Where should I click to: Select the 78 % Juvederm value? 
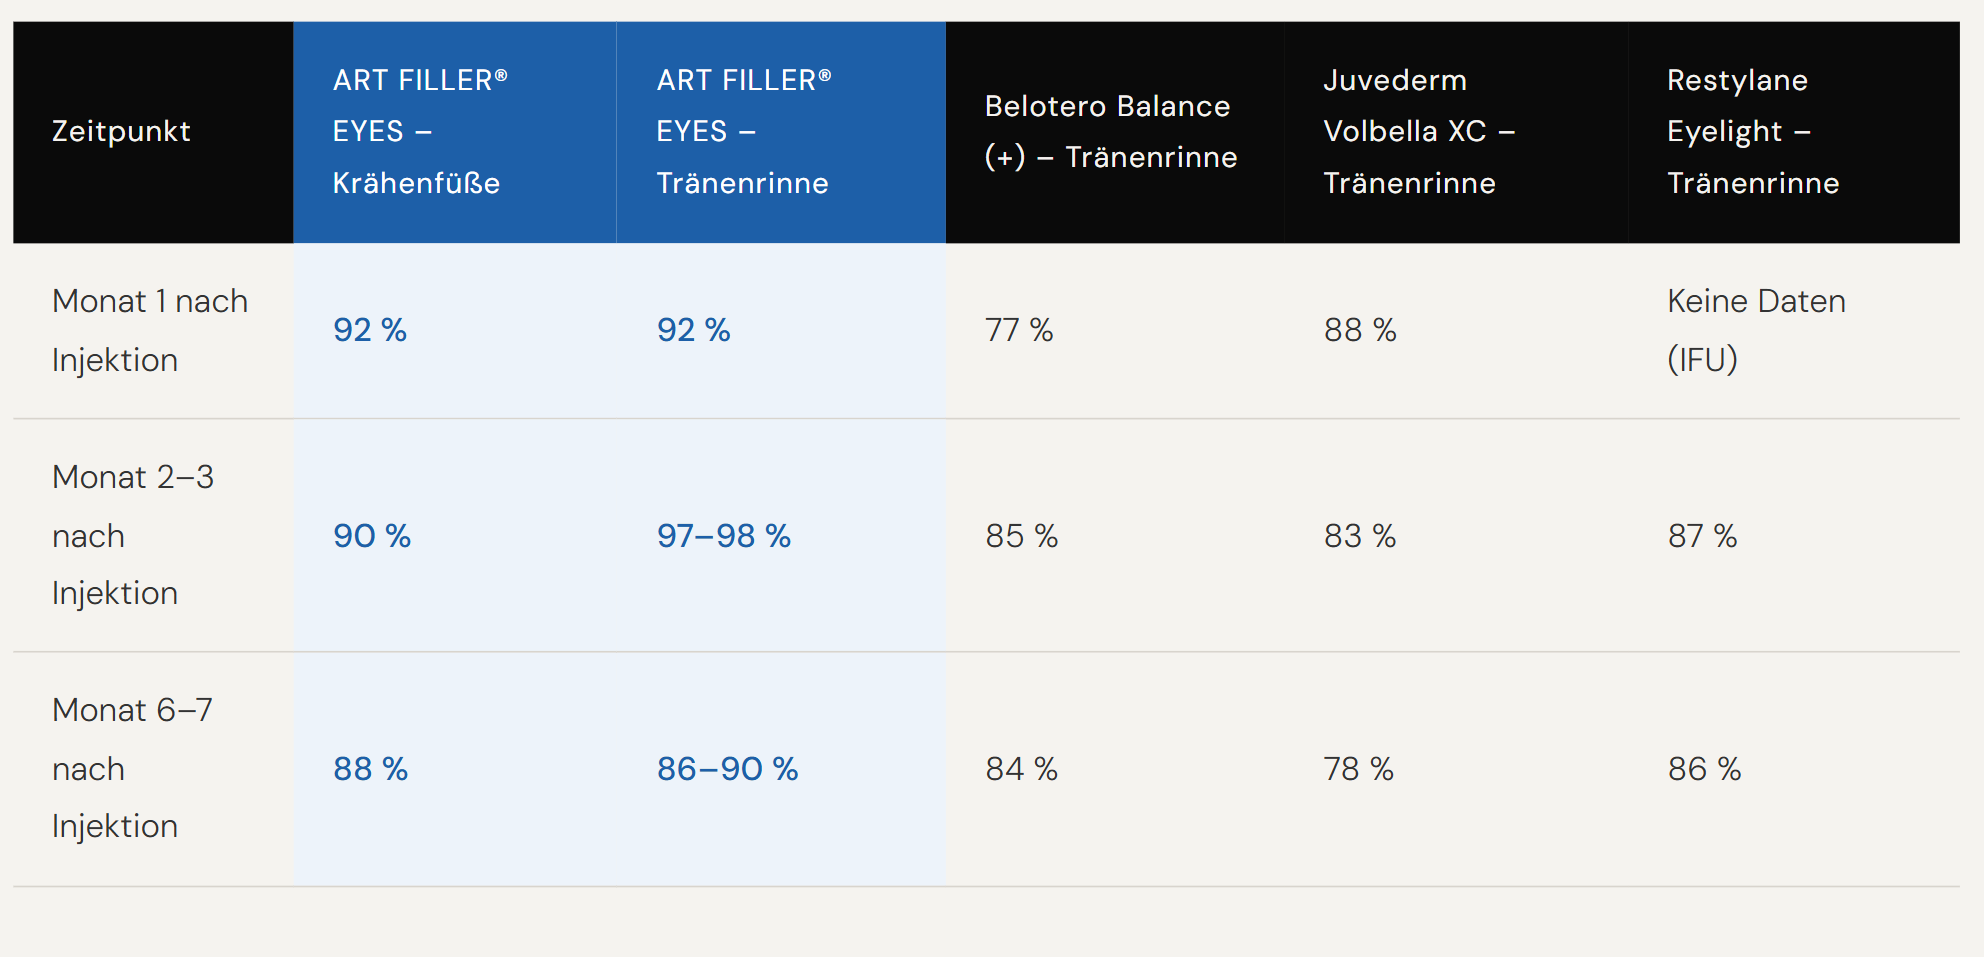[1358, 769]
